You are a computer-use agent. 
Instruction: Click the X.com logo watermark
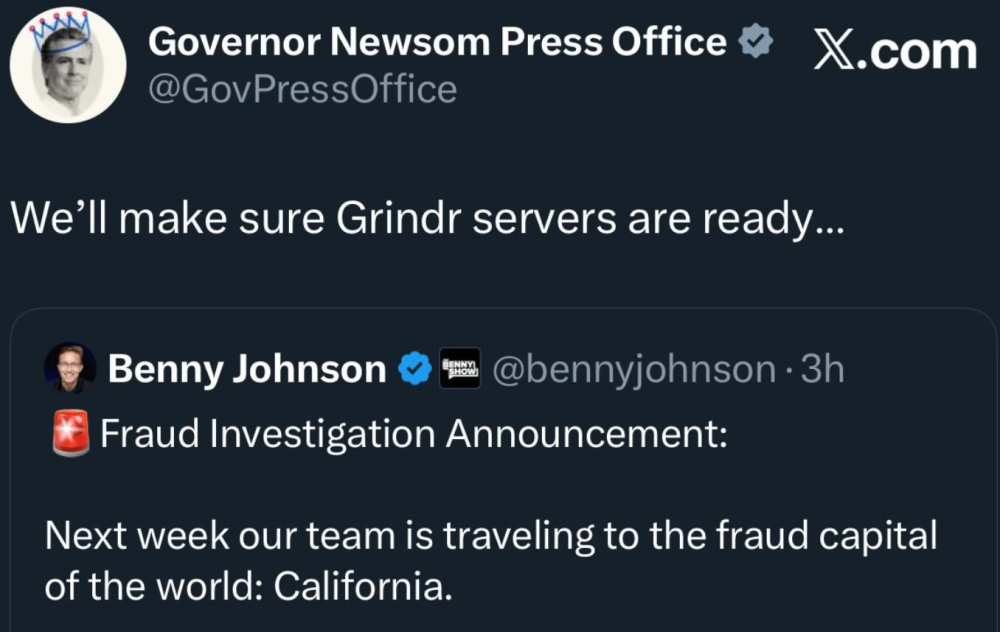point(894,50)
